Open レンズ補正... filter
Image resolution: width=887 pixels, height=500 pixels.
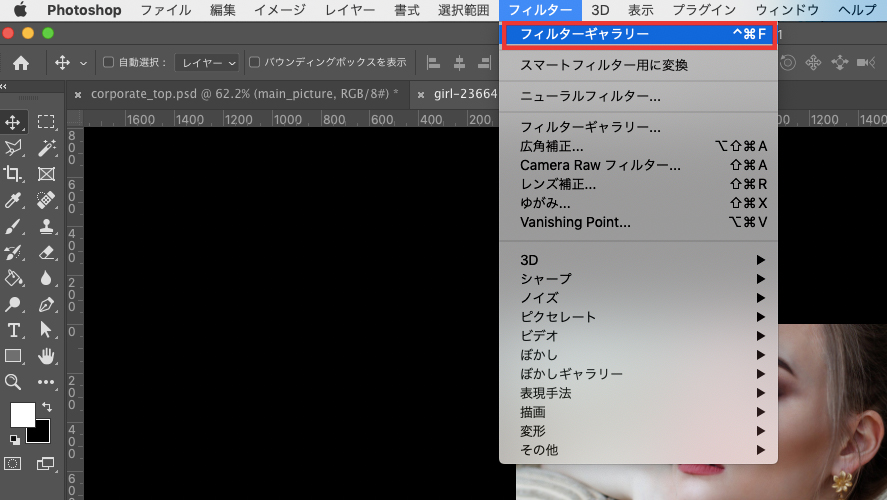pos(638,184)
